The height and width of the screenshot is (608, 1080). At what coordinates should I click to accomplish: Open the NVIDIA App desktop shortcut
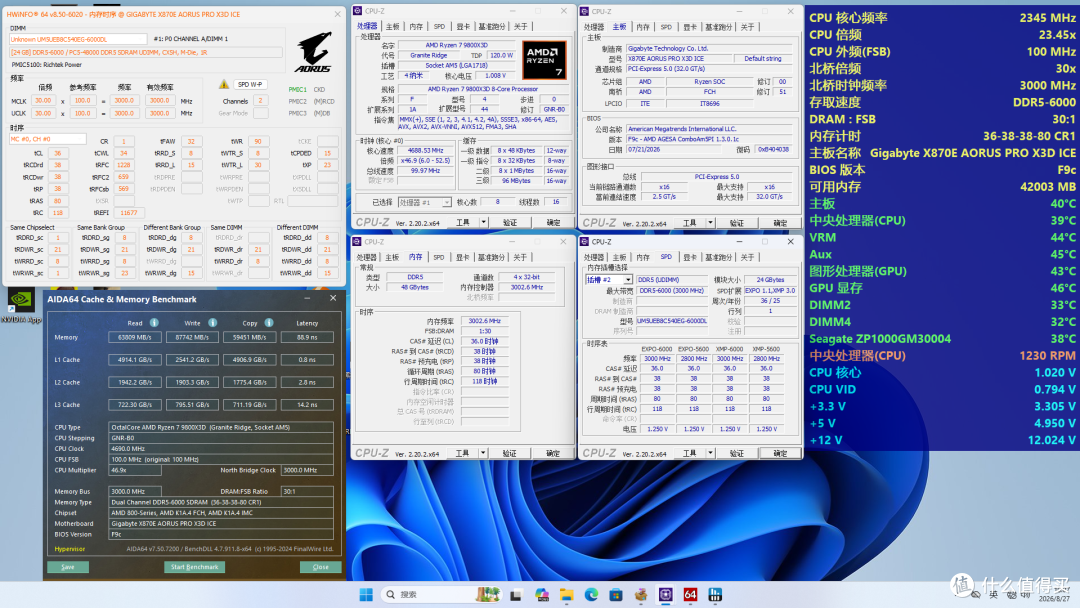21,303
